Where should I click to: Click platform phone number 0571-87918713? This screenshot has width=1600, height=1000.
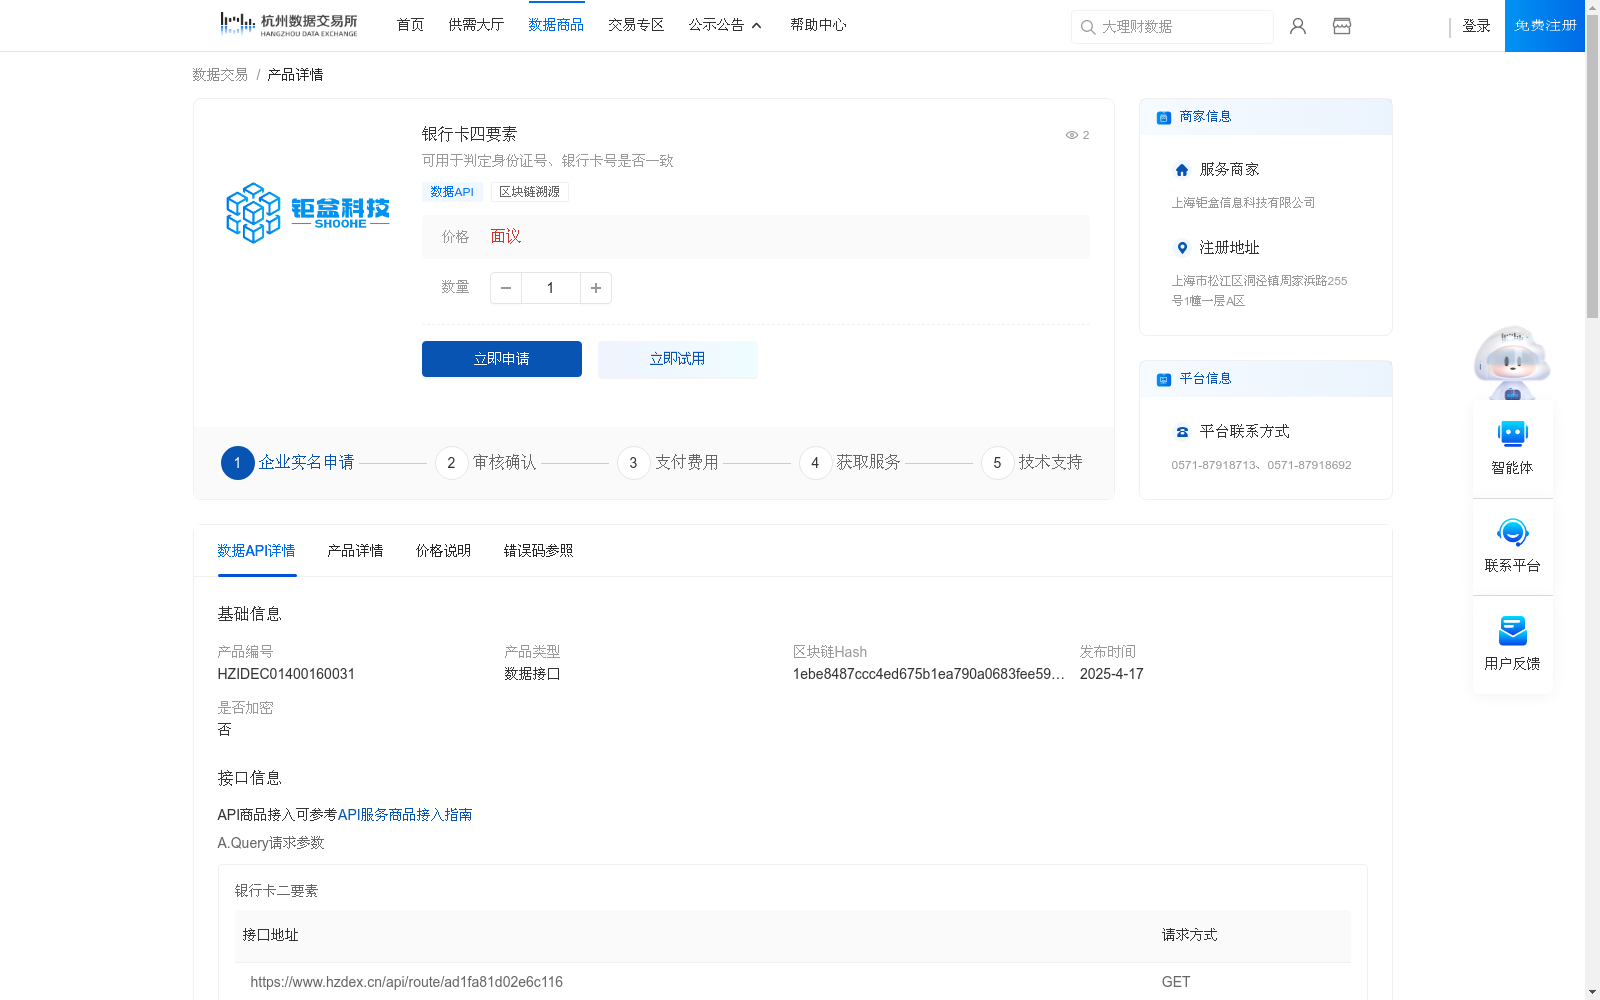click(1215, 465)
